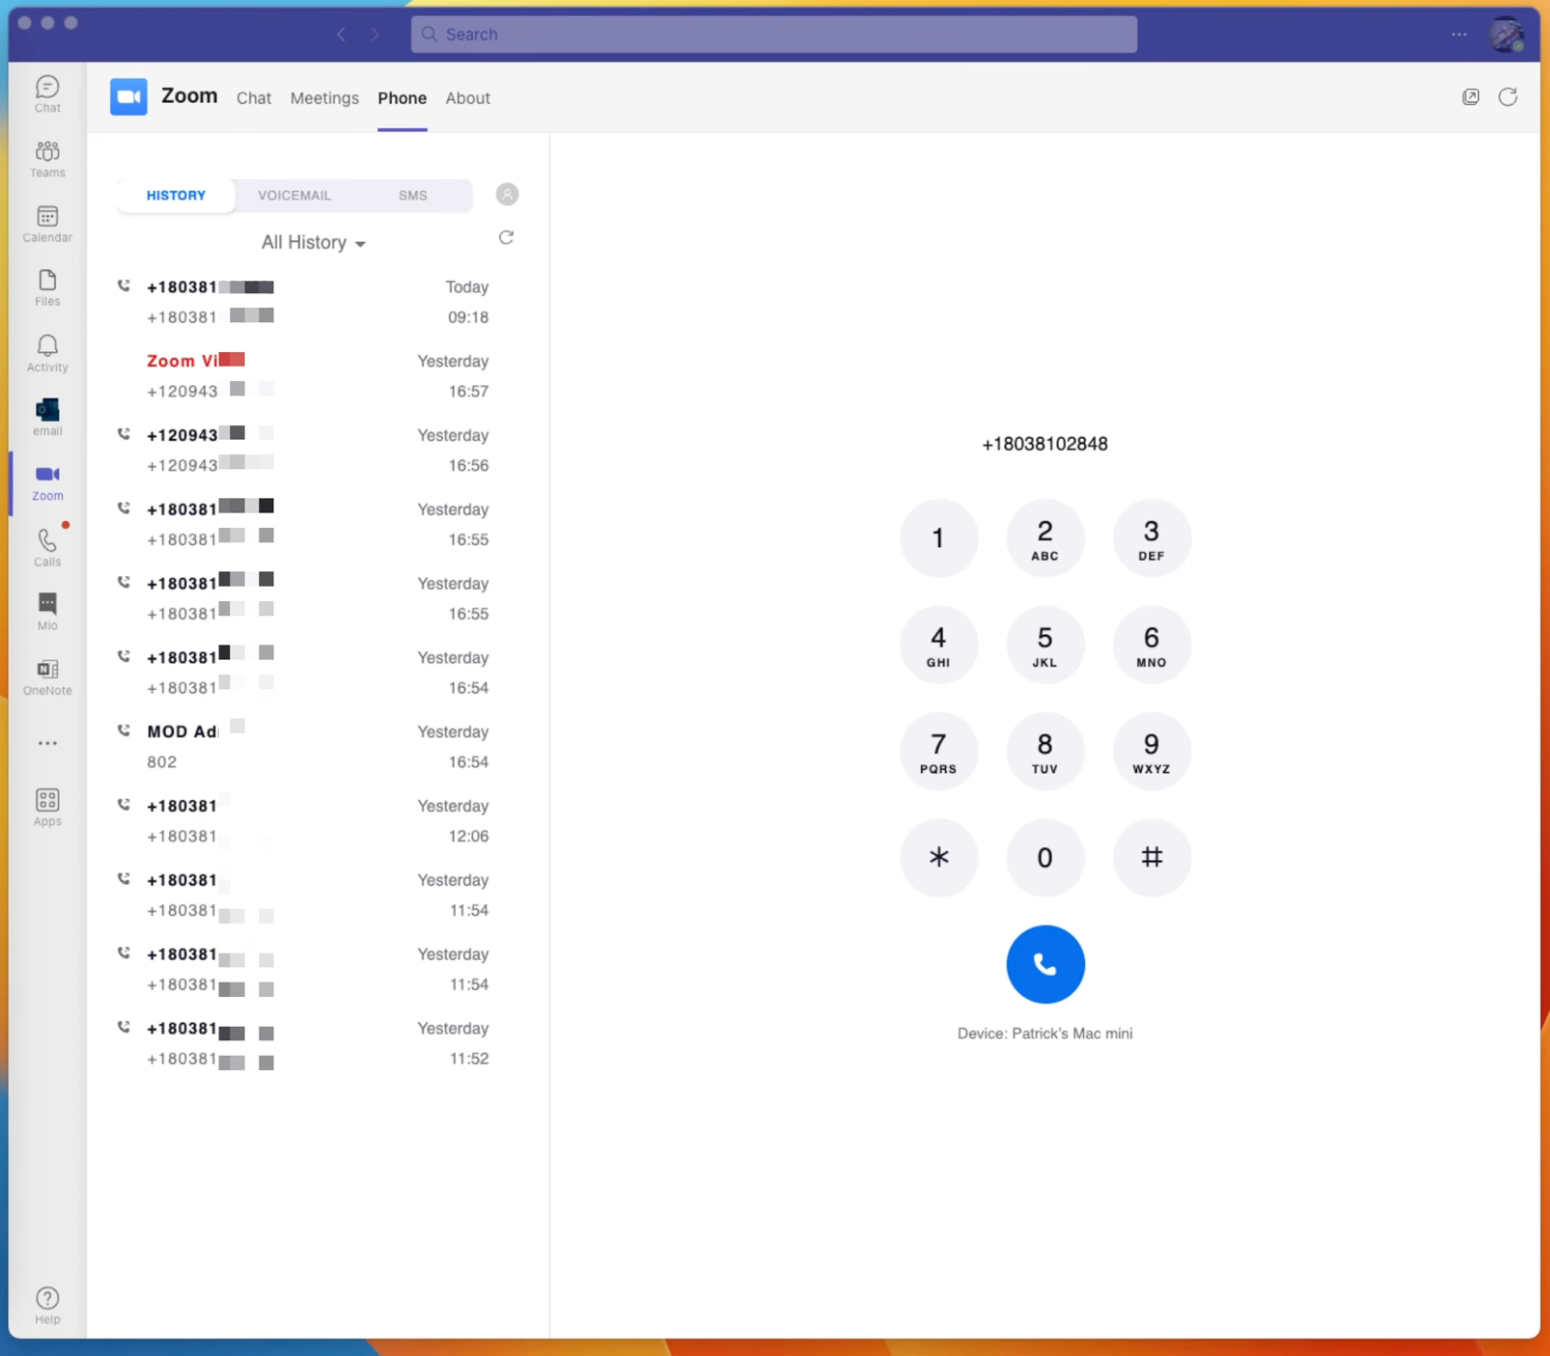Dial keypad digit 1
This screenshot has height=1356, width=1550.
coord(938,538)
